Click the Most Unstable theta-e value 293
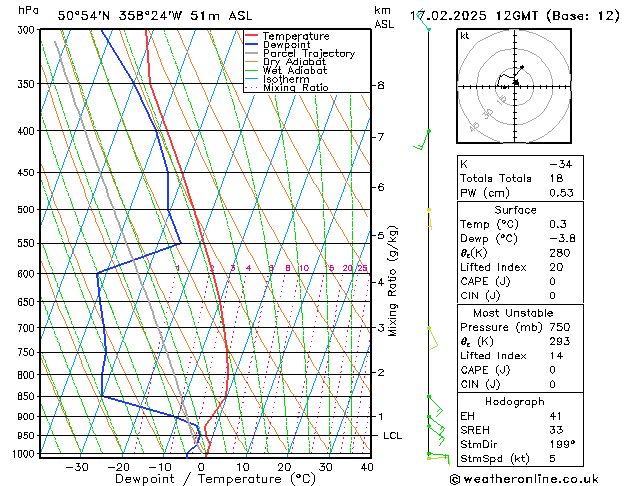The image size is (629, 486). pos(560,341)
